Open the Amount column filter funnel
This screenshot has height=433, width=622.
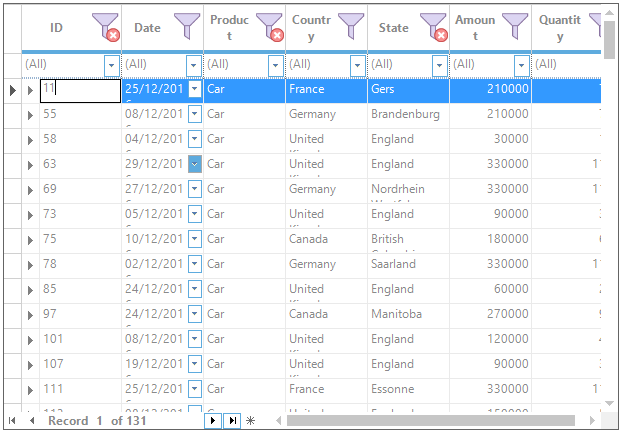pyautogui.click(x=514, y=26)
